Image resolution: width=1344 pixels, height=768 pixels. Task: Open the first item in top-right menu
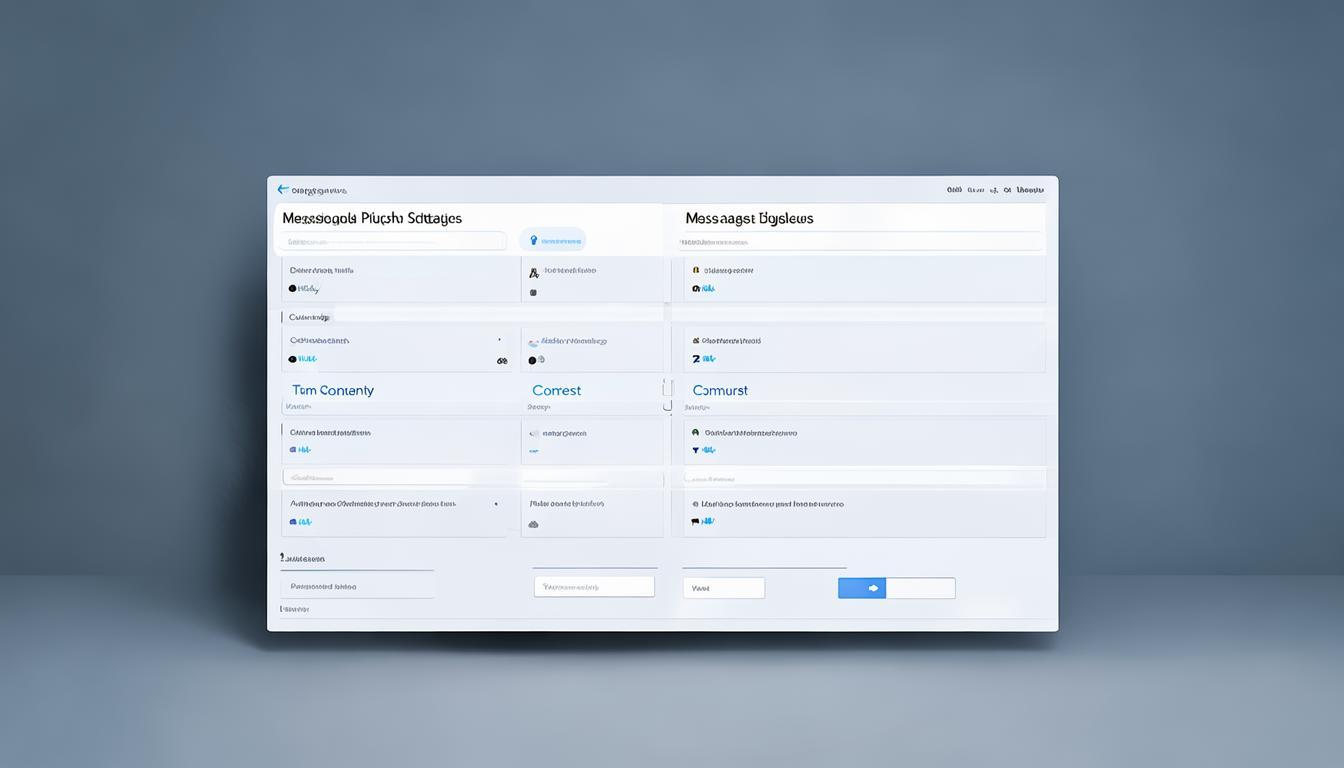[x=954, y=189]
